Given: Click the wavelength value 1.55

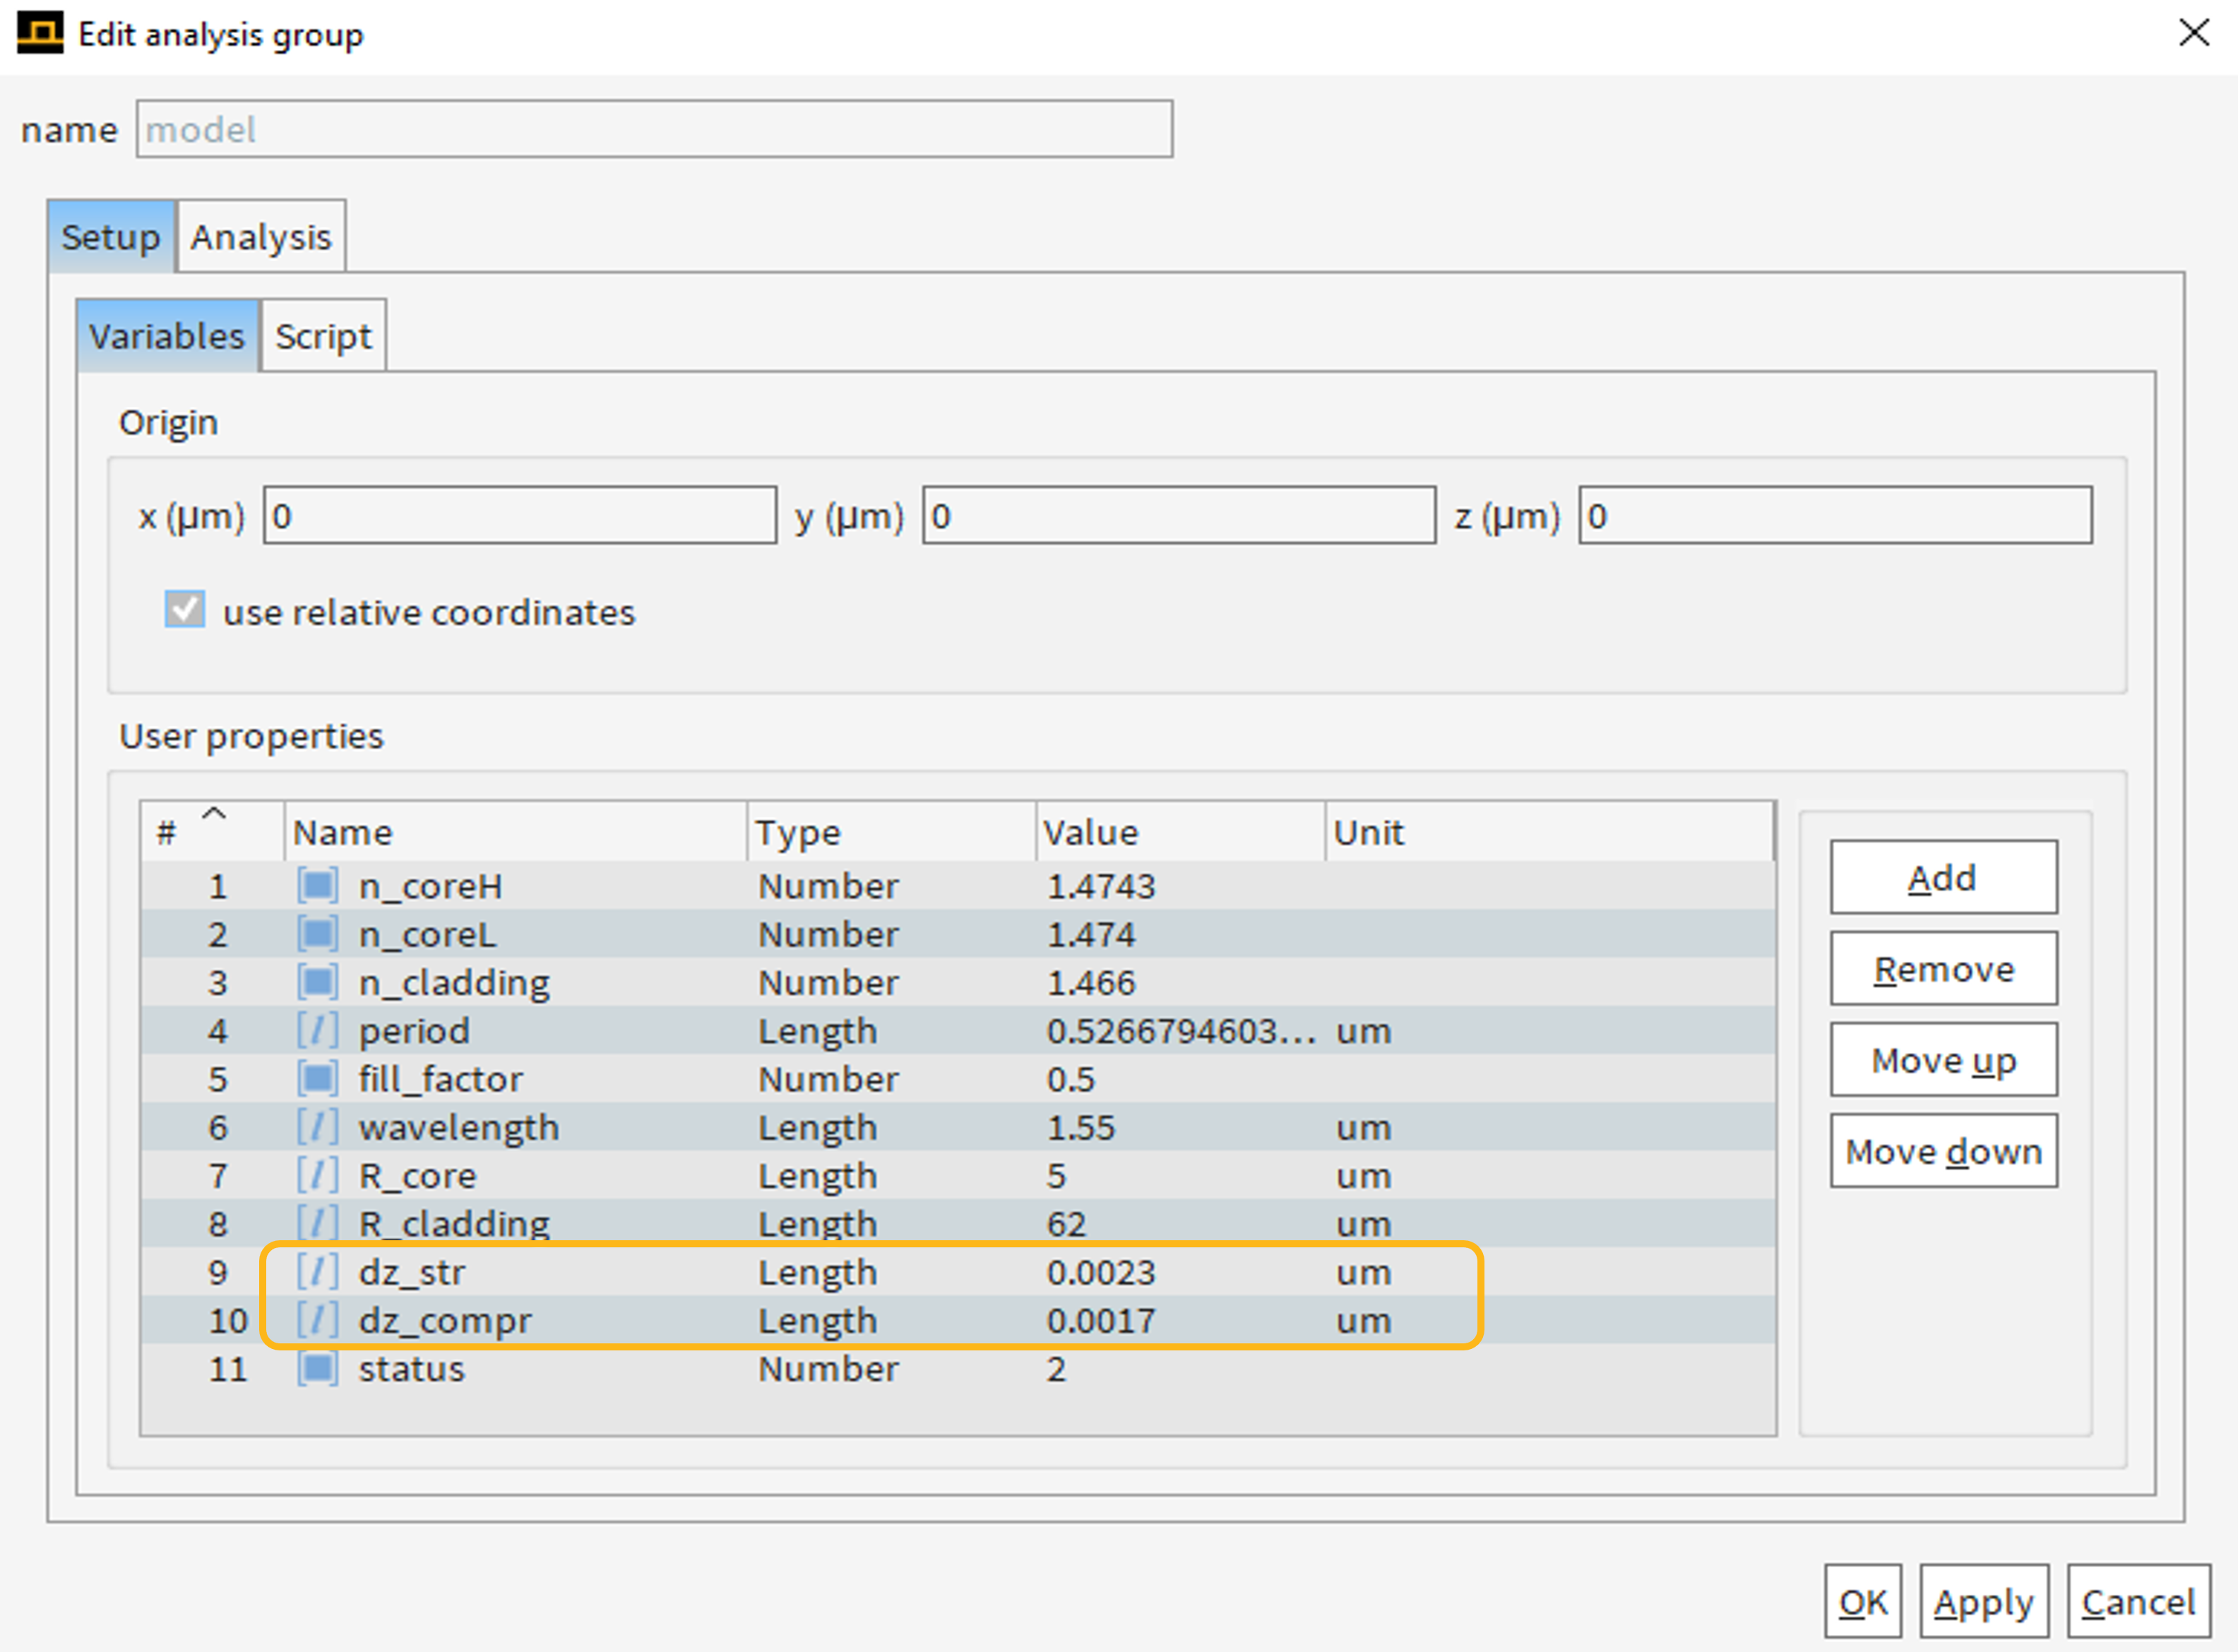Looking at the screenshot, I should point(1080,1127).
